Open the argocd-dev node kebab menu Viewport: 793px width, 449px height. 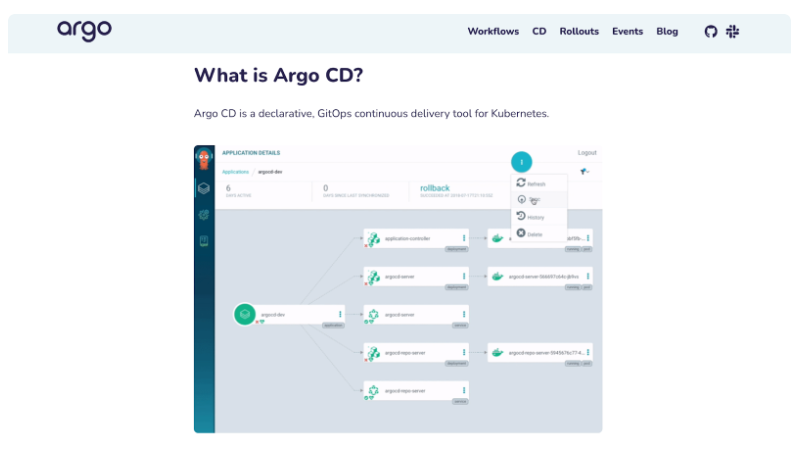340,315
